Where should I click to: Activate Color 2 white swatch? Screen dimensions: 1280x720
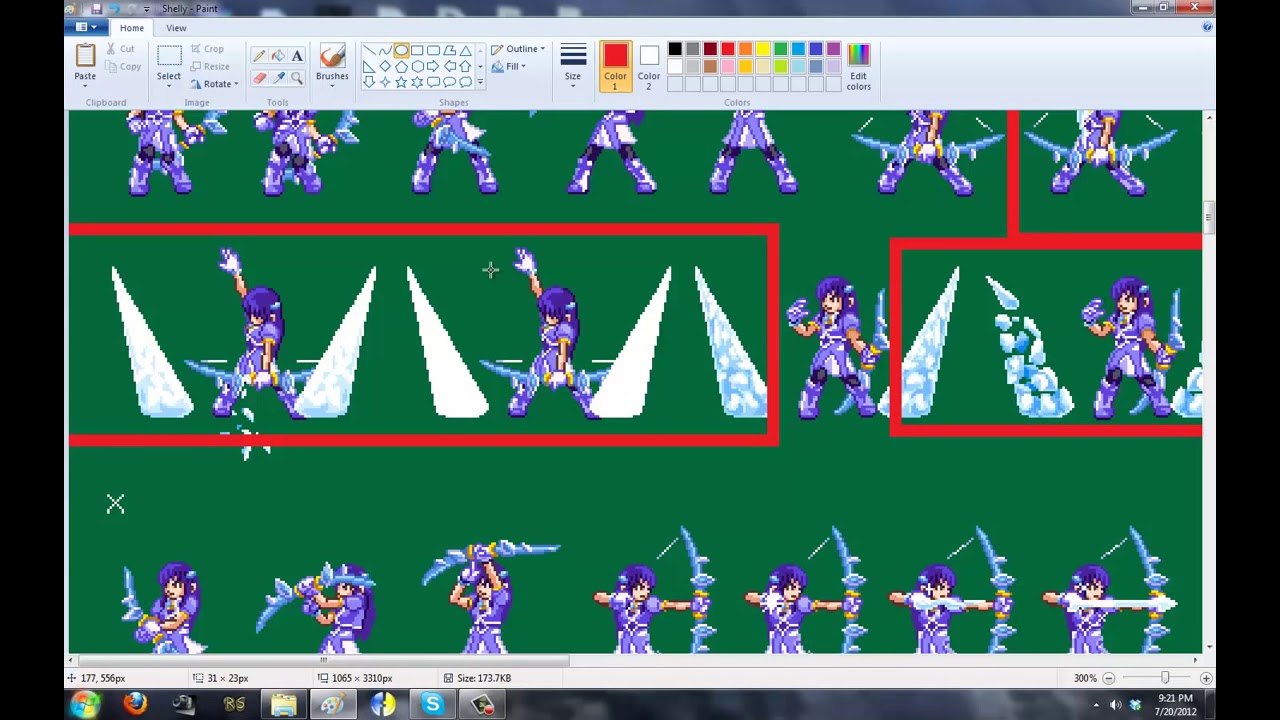coord(649,66)
